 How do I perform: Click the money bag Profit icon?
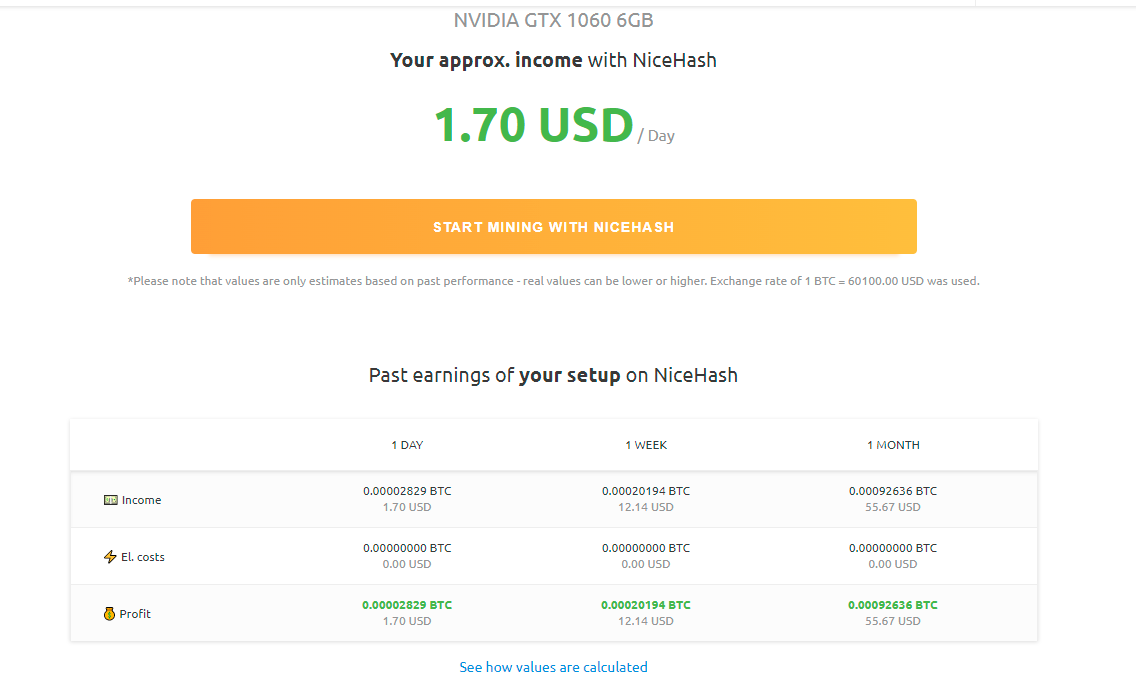pyautogui.click(x=110, y=614)
